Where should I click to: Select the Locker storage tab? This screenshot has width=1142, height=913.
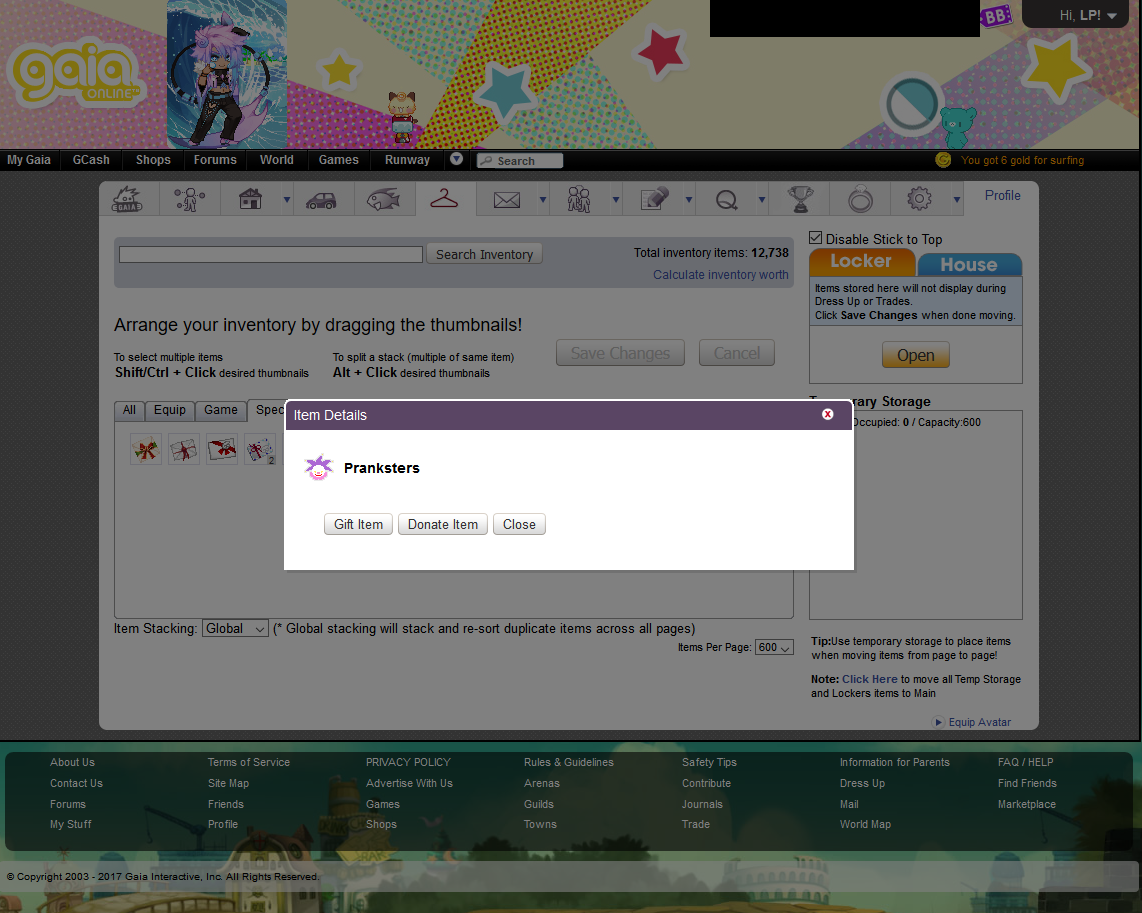862,261
